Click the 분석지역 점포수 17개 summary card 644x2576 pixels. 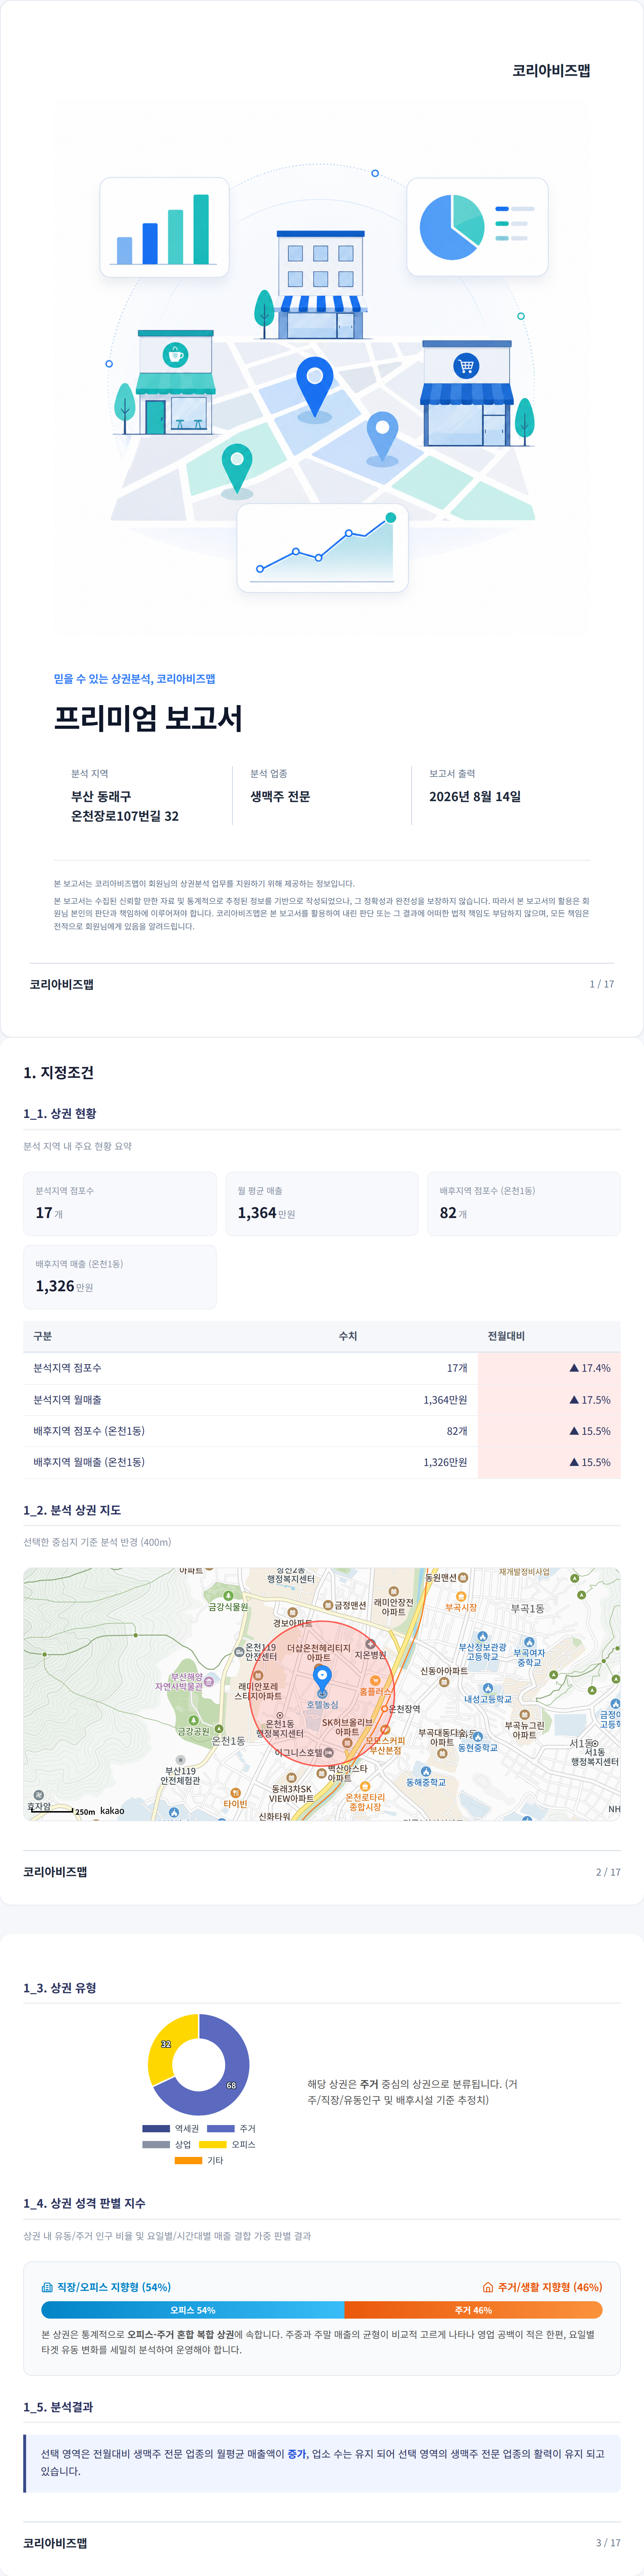click(x=120, y=1203)
